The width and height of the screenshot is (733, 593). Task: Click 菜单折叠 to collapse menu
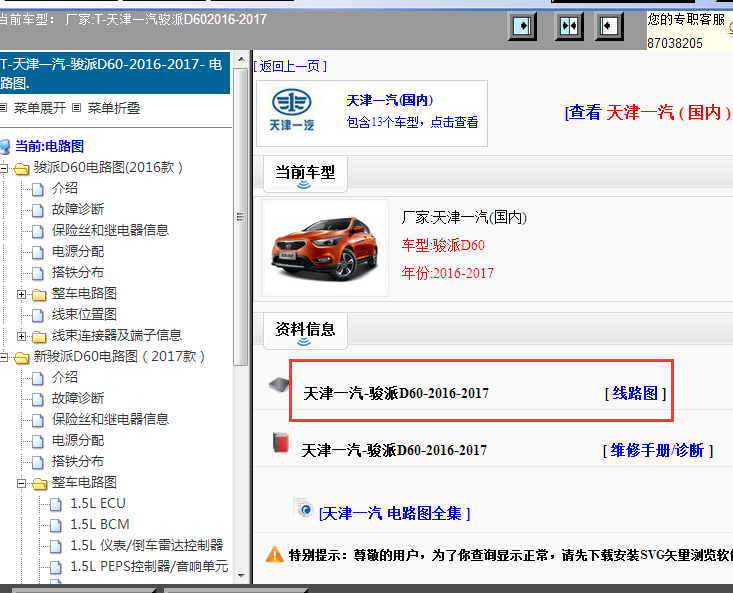[114, 108]
